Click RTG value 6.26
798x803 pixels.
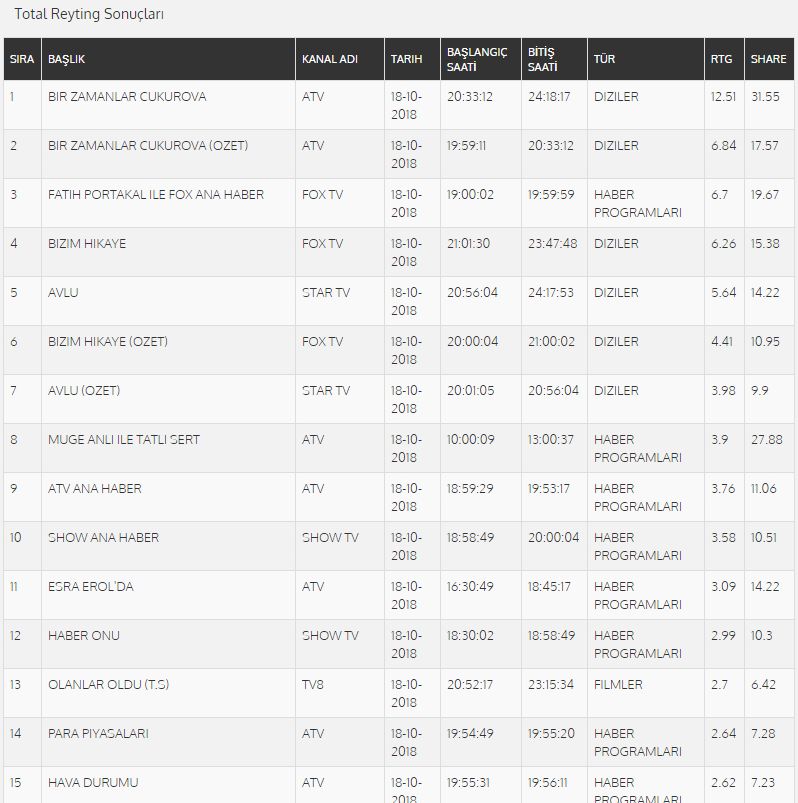(724, 243)
